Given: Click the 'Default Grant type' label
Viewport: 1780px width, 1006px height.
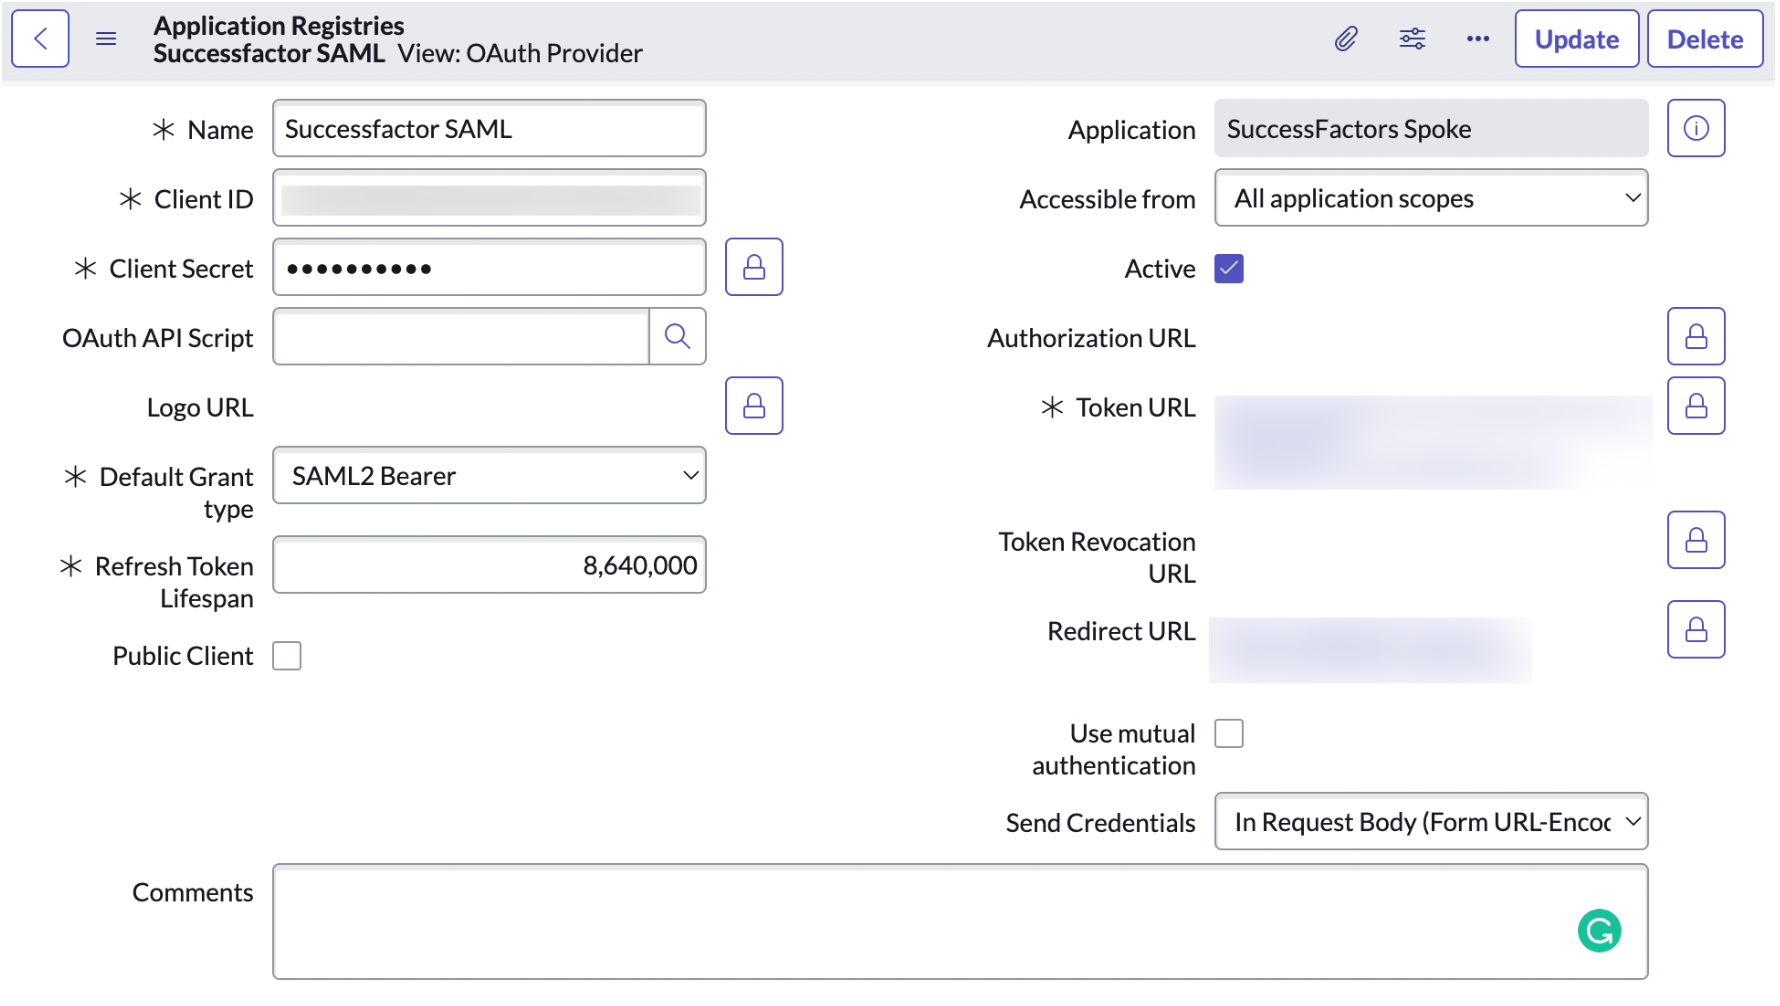Looking at the screenshot, I should tap(176, 493).
